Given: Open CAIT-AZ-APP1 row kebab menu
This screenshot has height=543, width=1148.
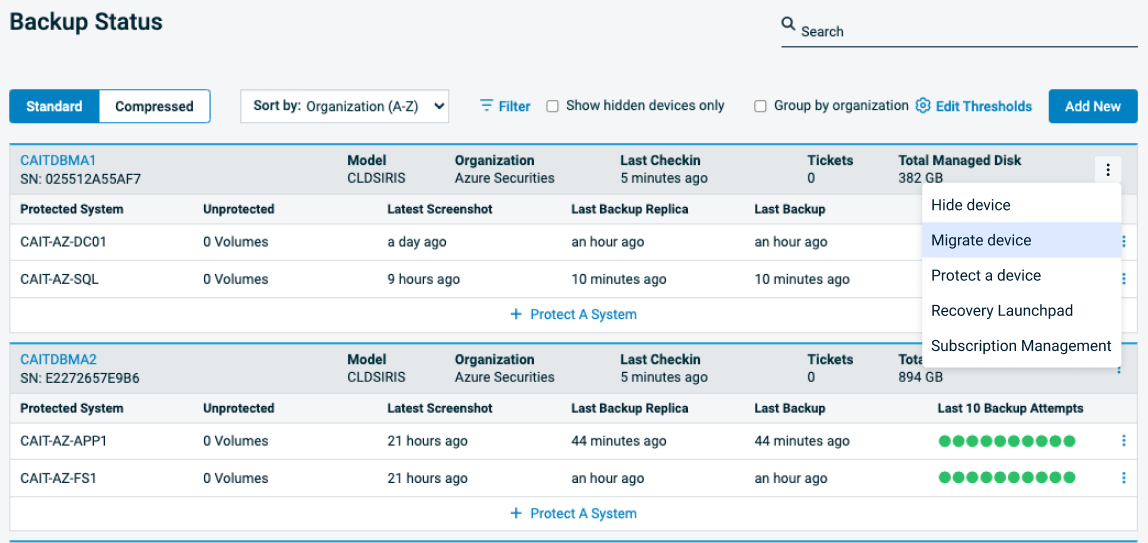Looking at the screenshot, I should [x=1123, y=441].
